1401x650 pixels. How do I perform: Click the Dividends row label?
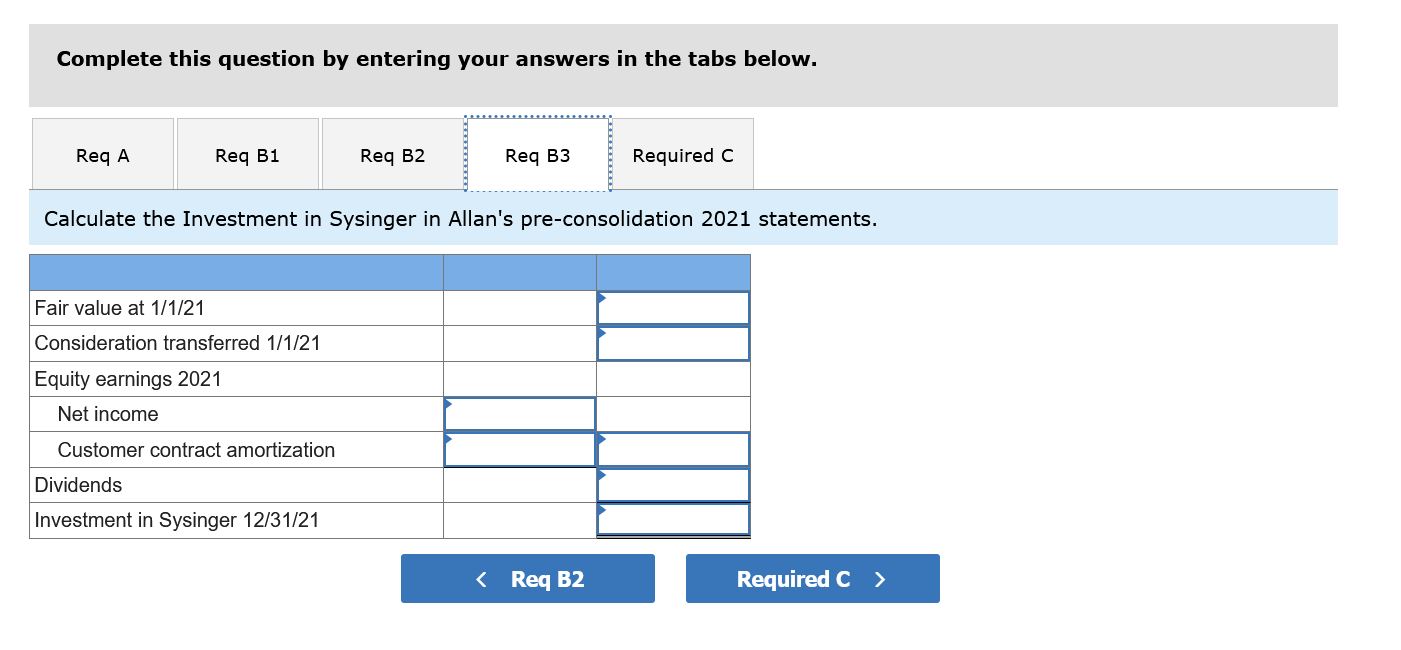click(x=78, y=485)
